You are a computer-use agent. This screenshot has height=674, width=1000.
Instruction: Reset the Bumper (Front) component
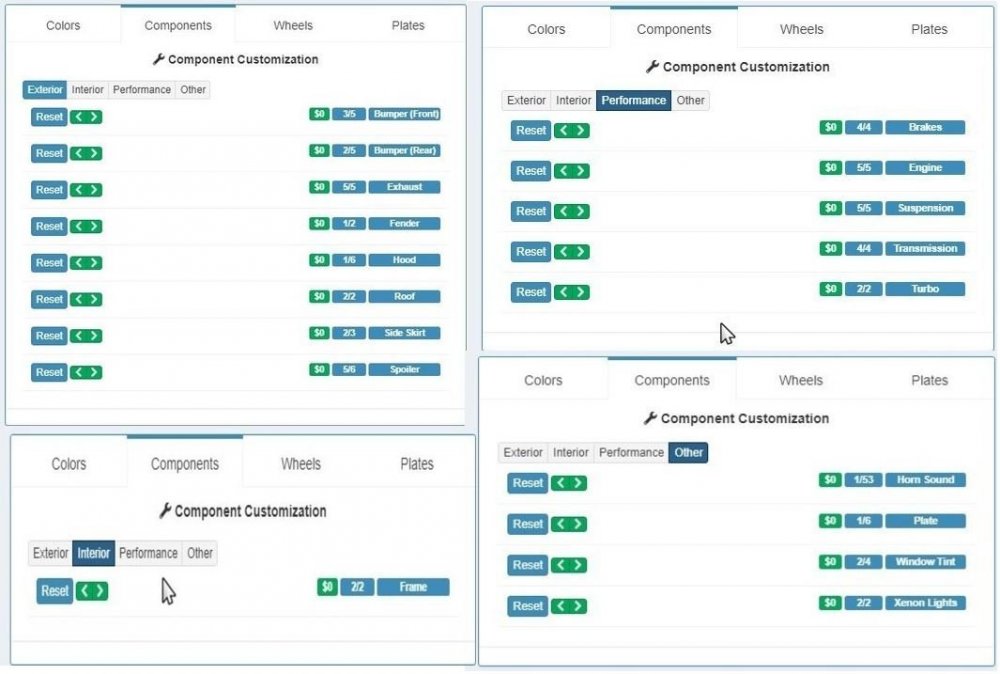pos(49,117)
